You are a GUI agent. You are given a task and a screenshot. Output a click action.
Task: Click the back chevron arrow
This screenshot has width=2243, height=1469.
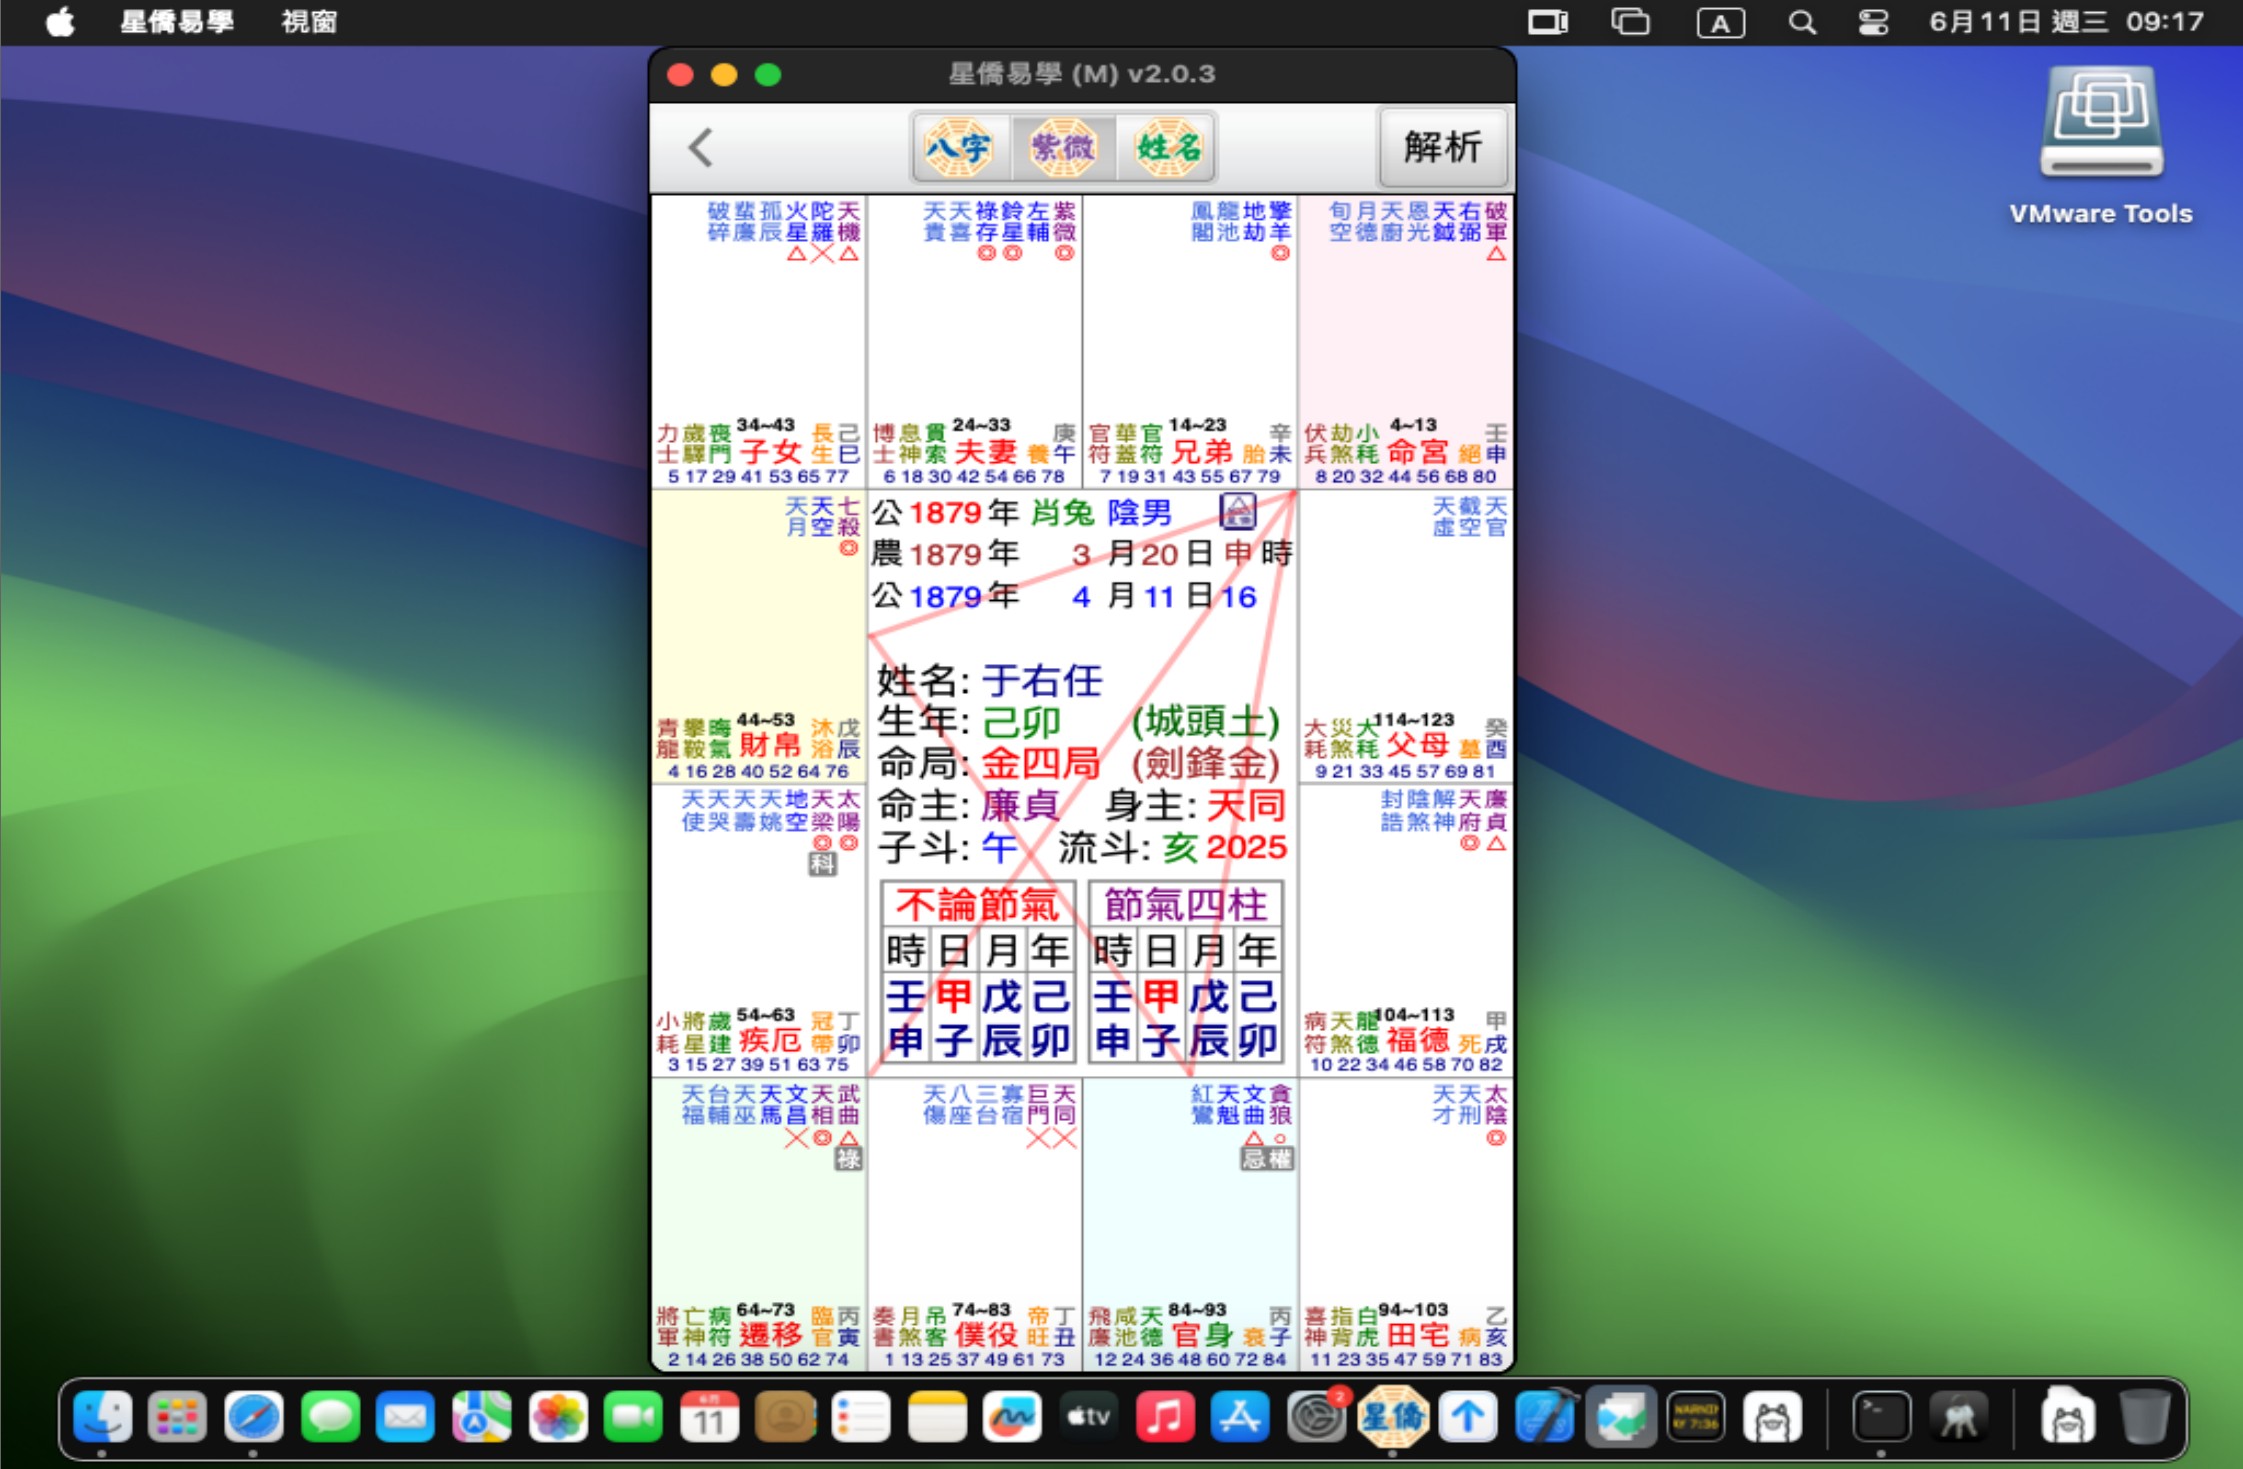pos(700,148)
